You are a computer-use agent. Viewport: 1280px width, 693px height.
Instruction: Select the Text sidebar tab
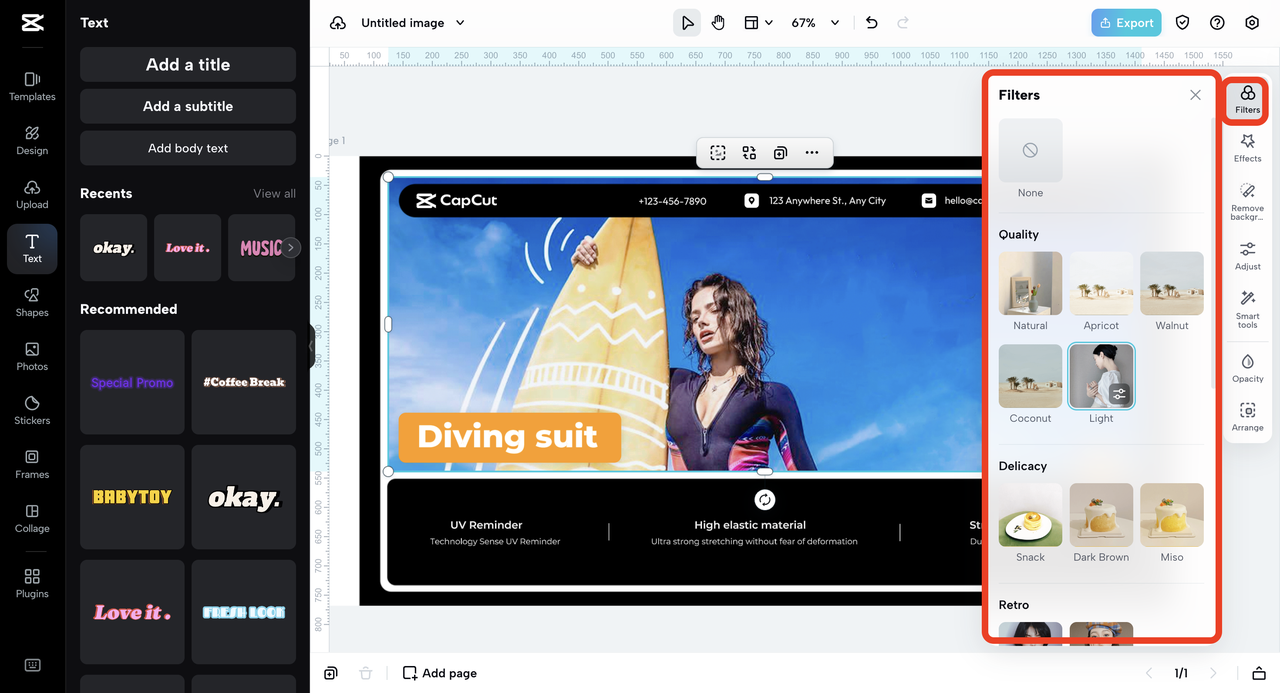point(32,248)
